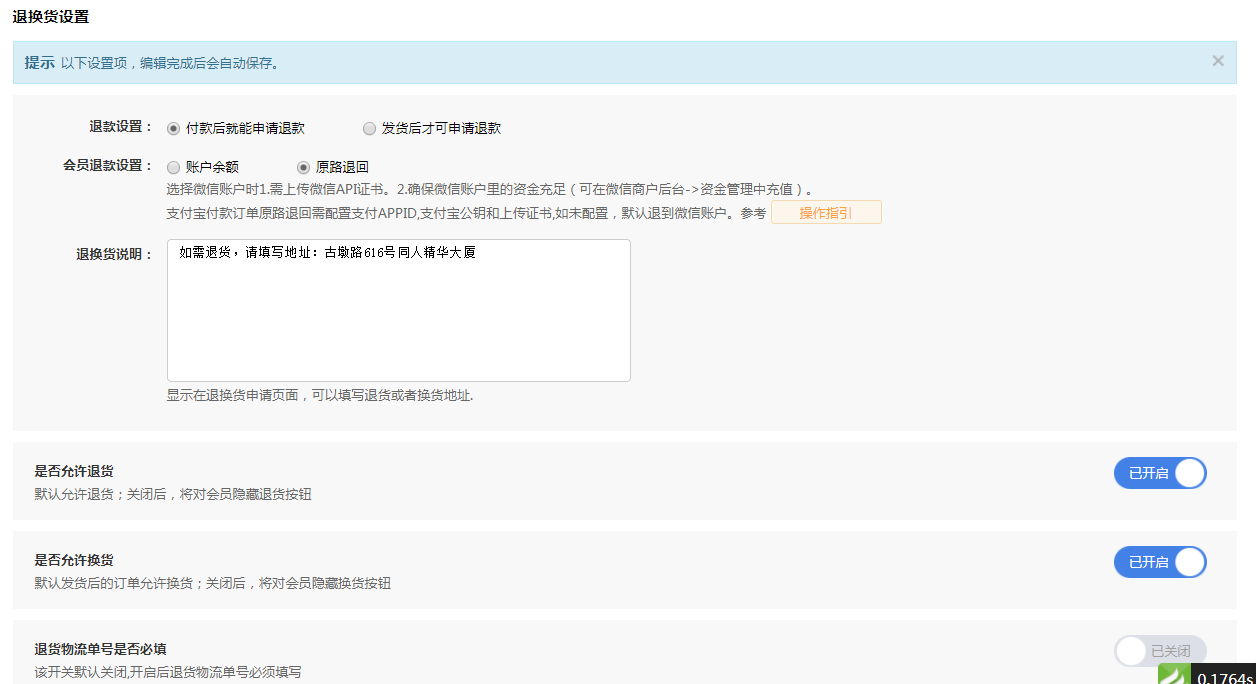Click the 会员退款设置 field label
This screenshot has width=1256, height=684.
[107, 166]
